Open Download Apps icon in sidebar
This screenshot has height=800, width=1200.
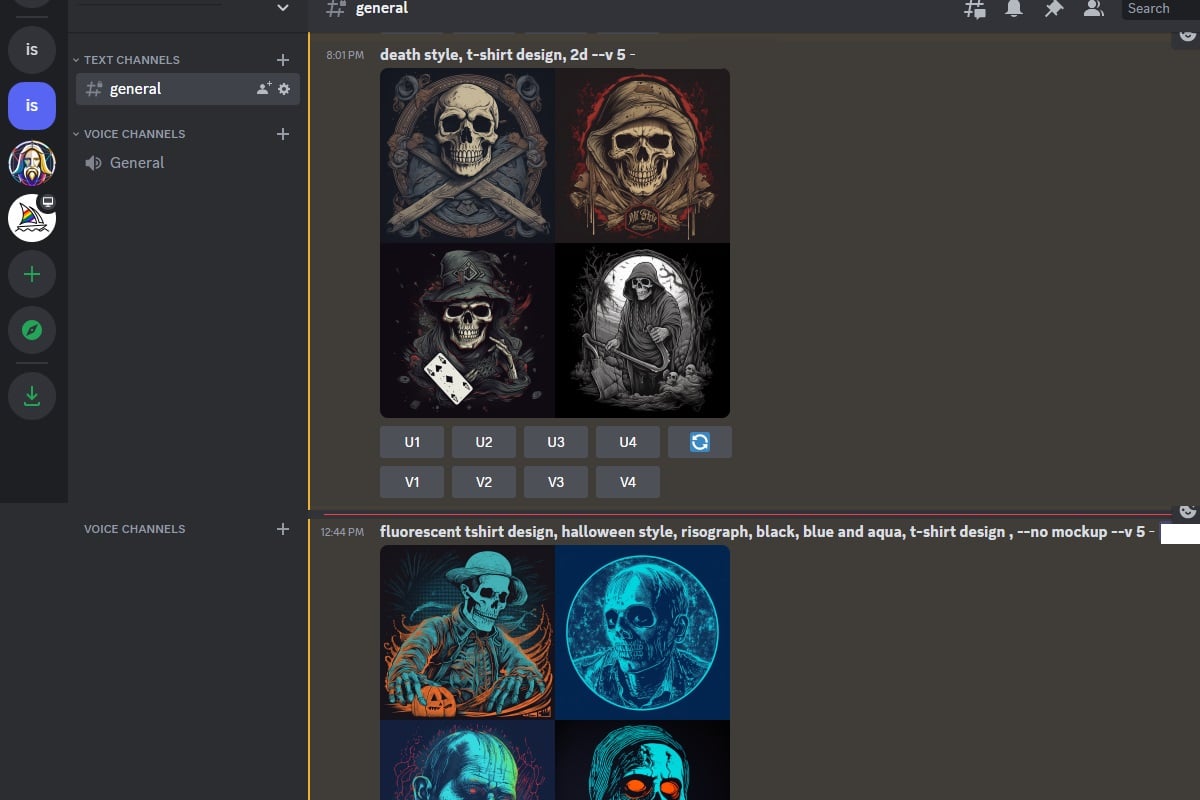(x=32, y=396)
